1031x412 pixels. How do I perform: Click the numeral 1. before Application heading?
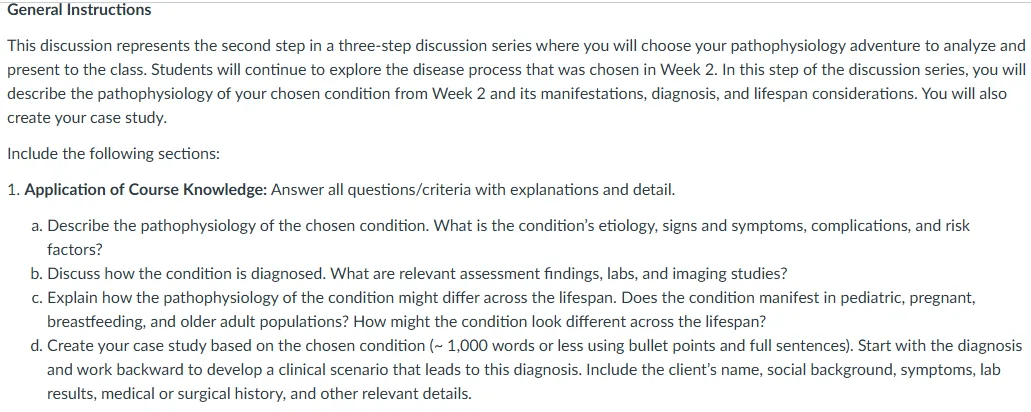[14, 191]
